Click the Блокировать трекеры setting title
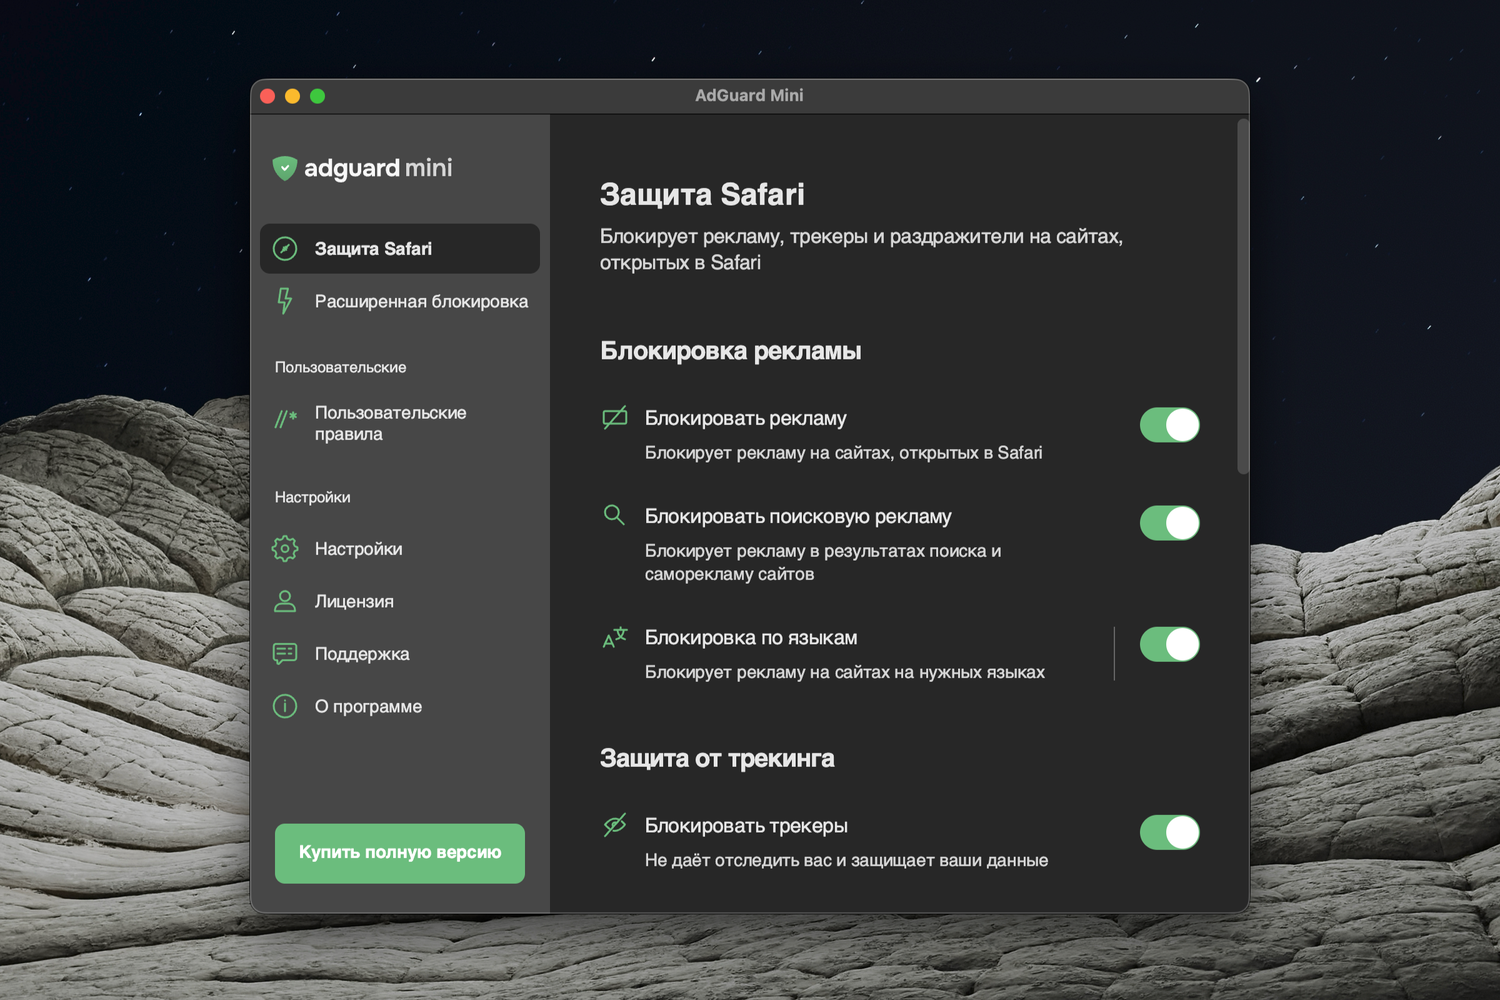Screen dimensions: 1500x1000 [746, 826]
